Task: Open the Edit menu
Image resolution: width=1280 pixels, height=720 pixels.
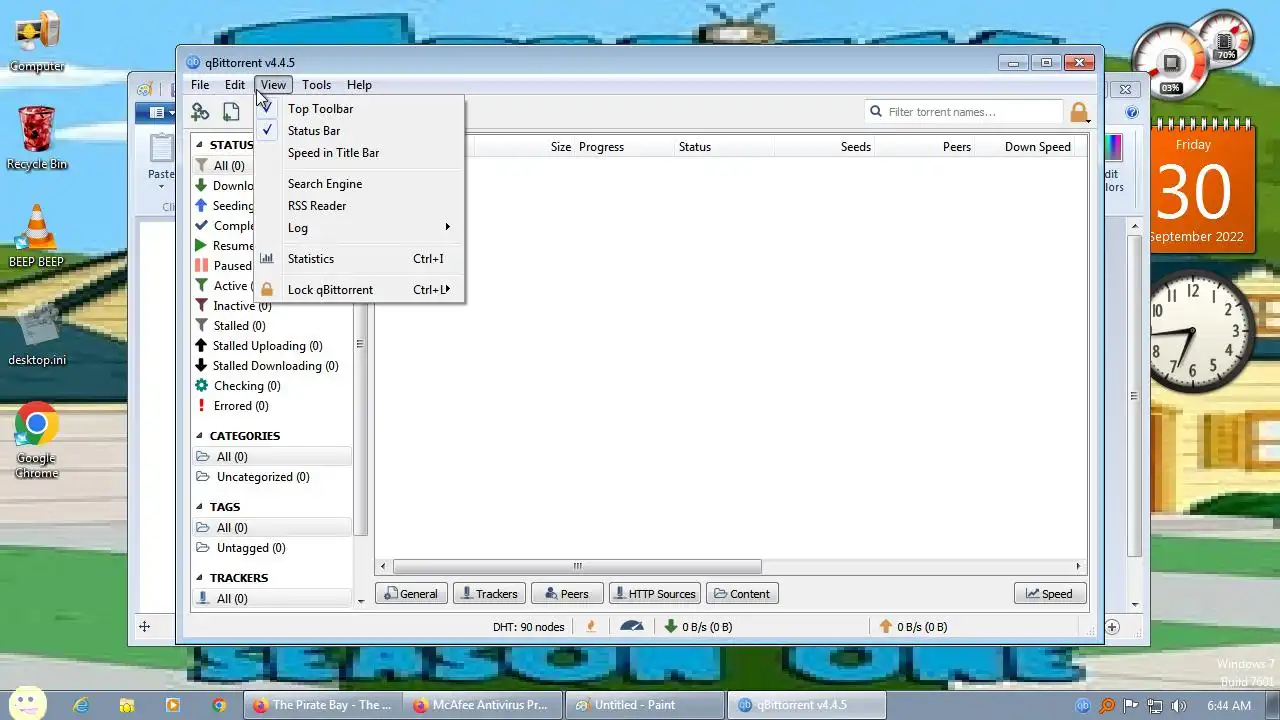Action: [x=234, y=85]
